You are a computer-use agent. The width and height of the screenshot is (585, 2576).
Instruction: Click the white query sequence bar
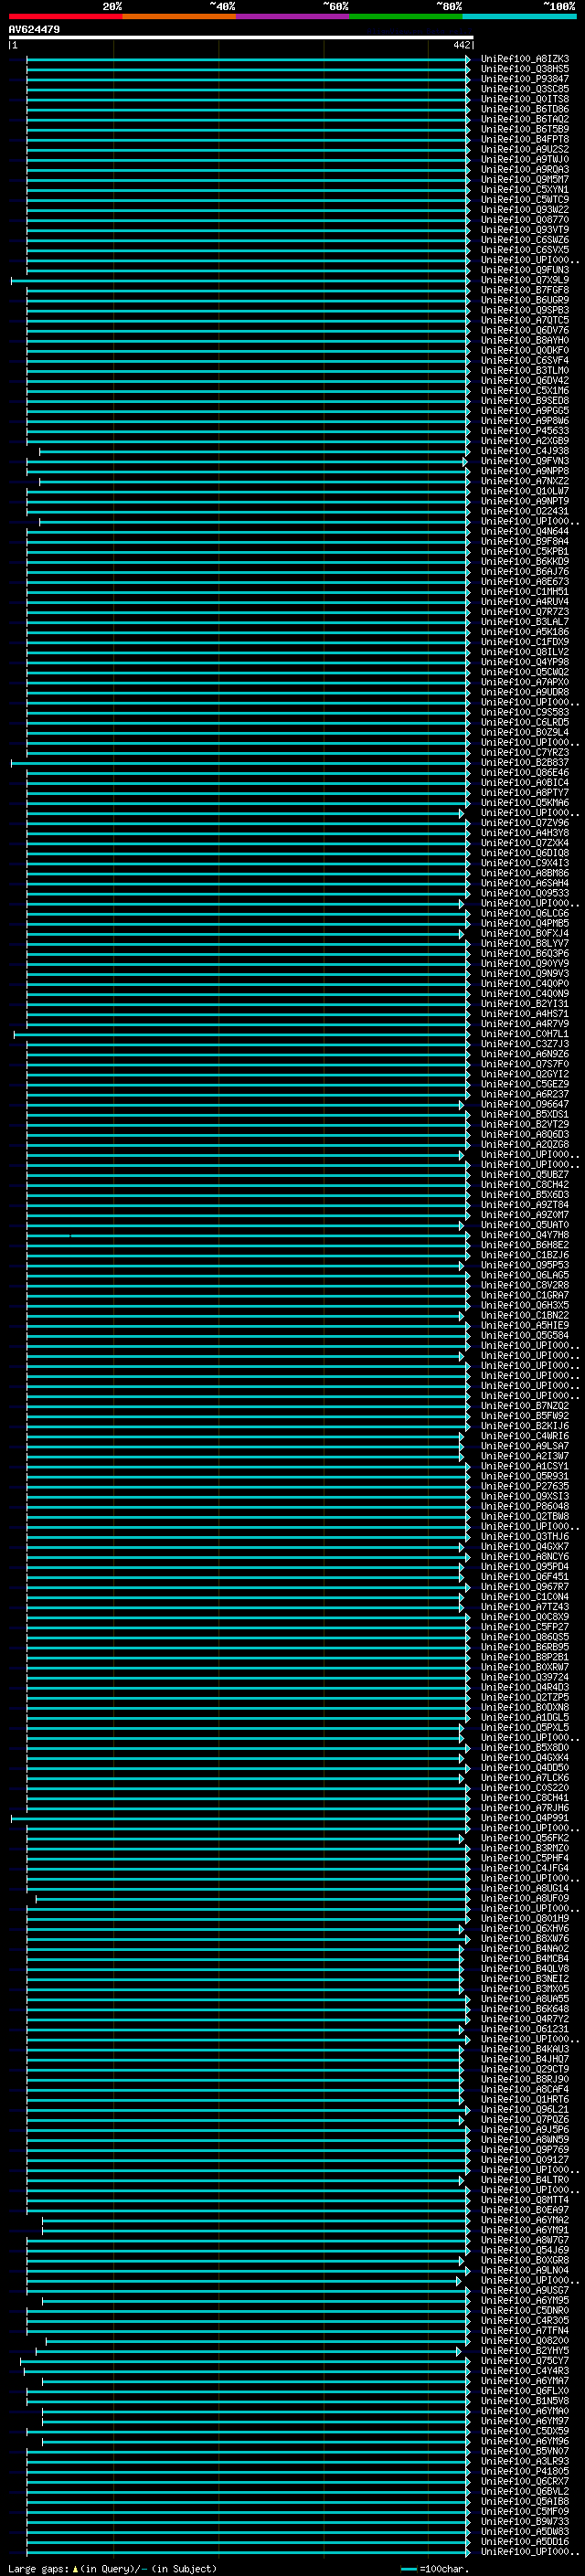coord(241,37)
